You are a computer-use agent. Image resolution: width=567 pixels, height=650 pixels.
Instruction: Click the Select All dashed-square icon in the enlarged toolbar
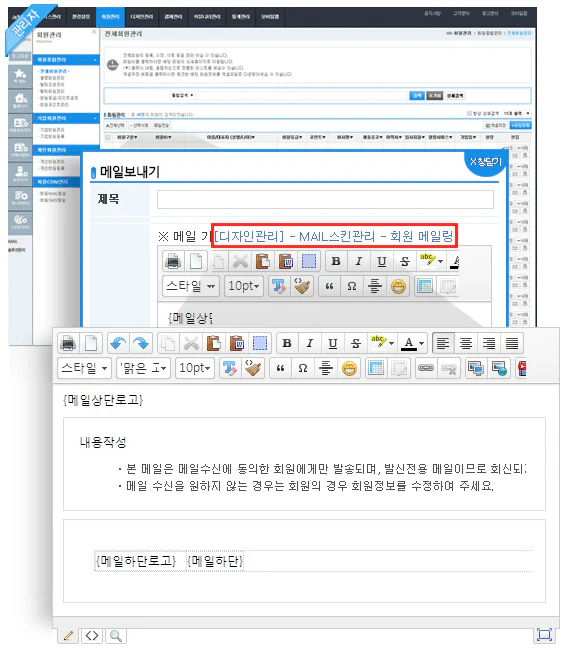(260, 343)
